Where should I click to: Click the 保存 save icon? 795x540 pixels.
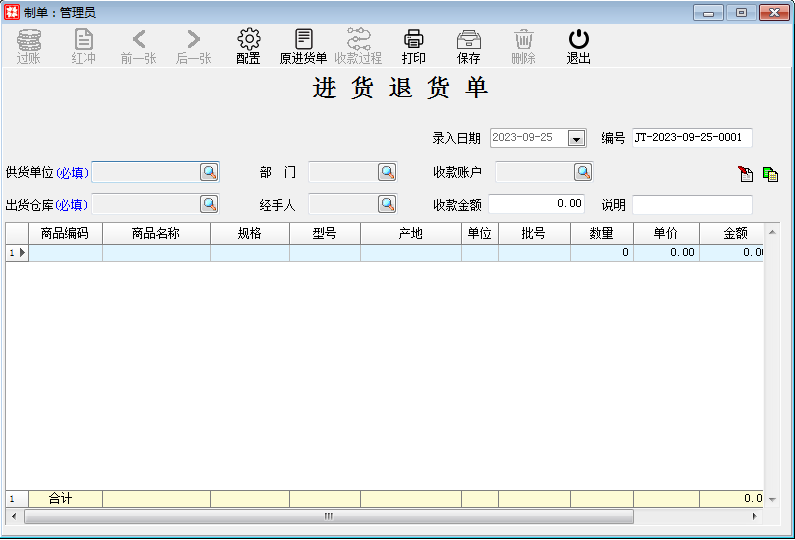click(x=468, y=40)
